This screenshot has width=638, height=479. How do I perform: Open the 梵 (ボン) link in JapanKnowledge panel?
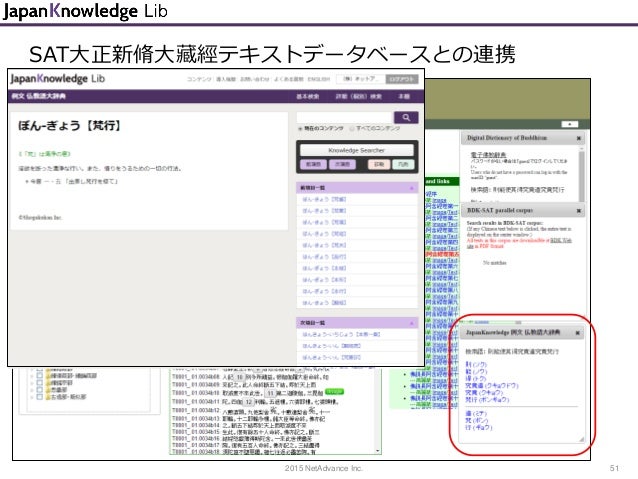tap(477, 420)
